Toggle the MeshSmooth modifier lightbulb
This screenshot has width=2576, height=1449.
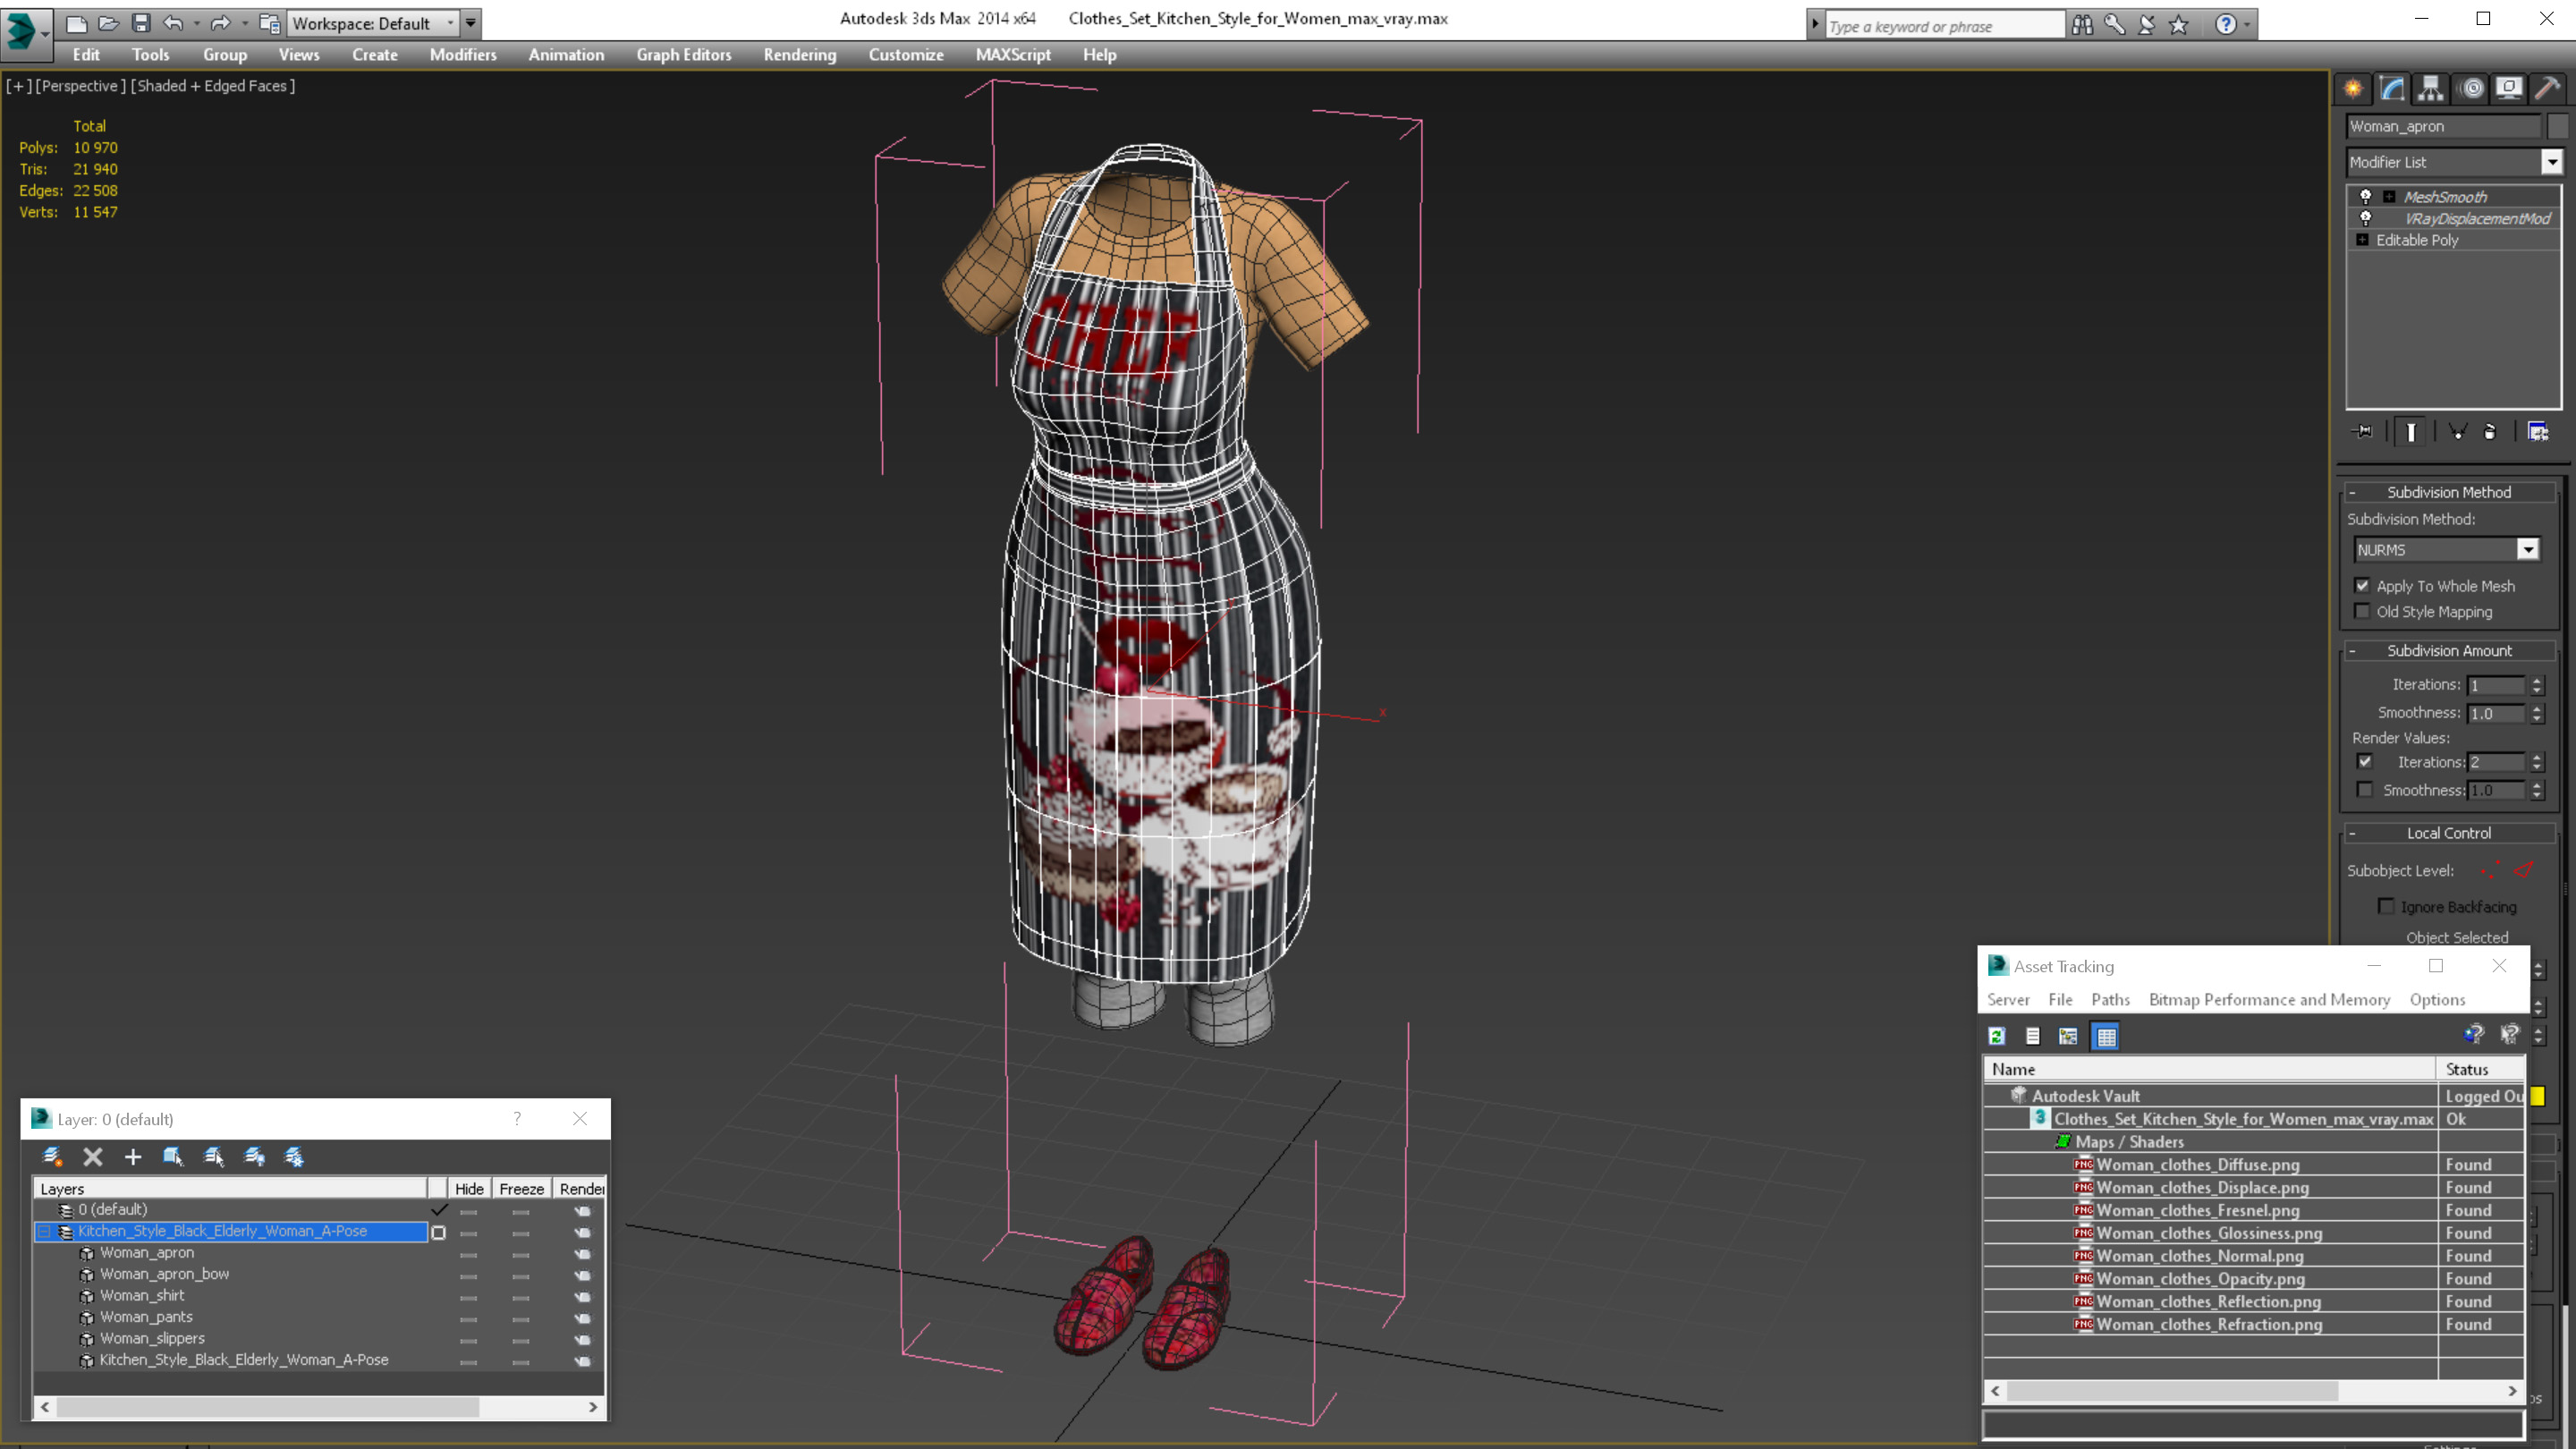pyautogui.click(x=2366, y=197)
